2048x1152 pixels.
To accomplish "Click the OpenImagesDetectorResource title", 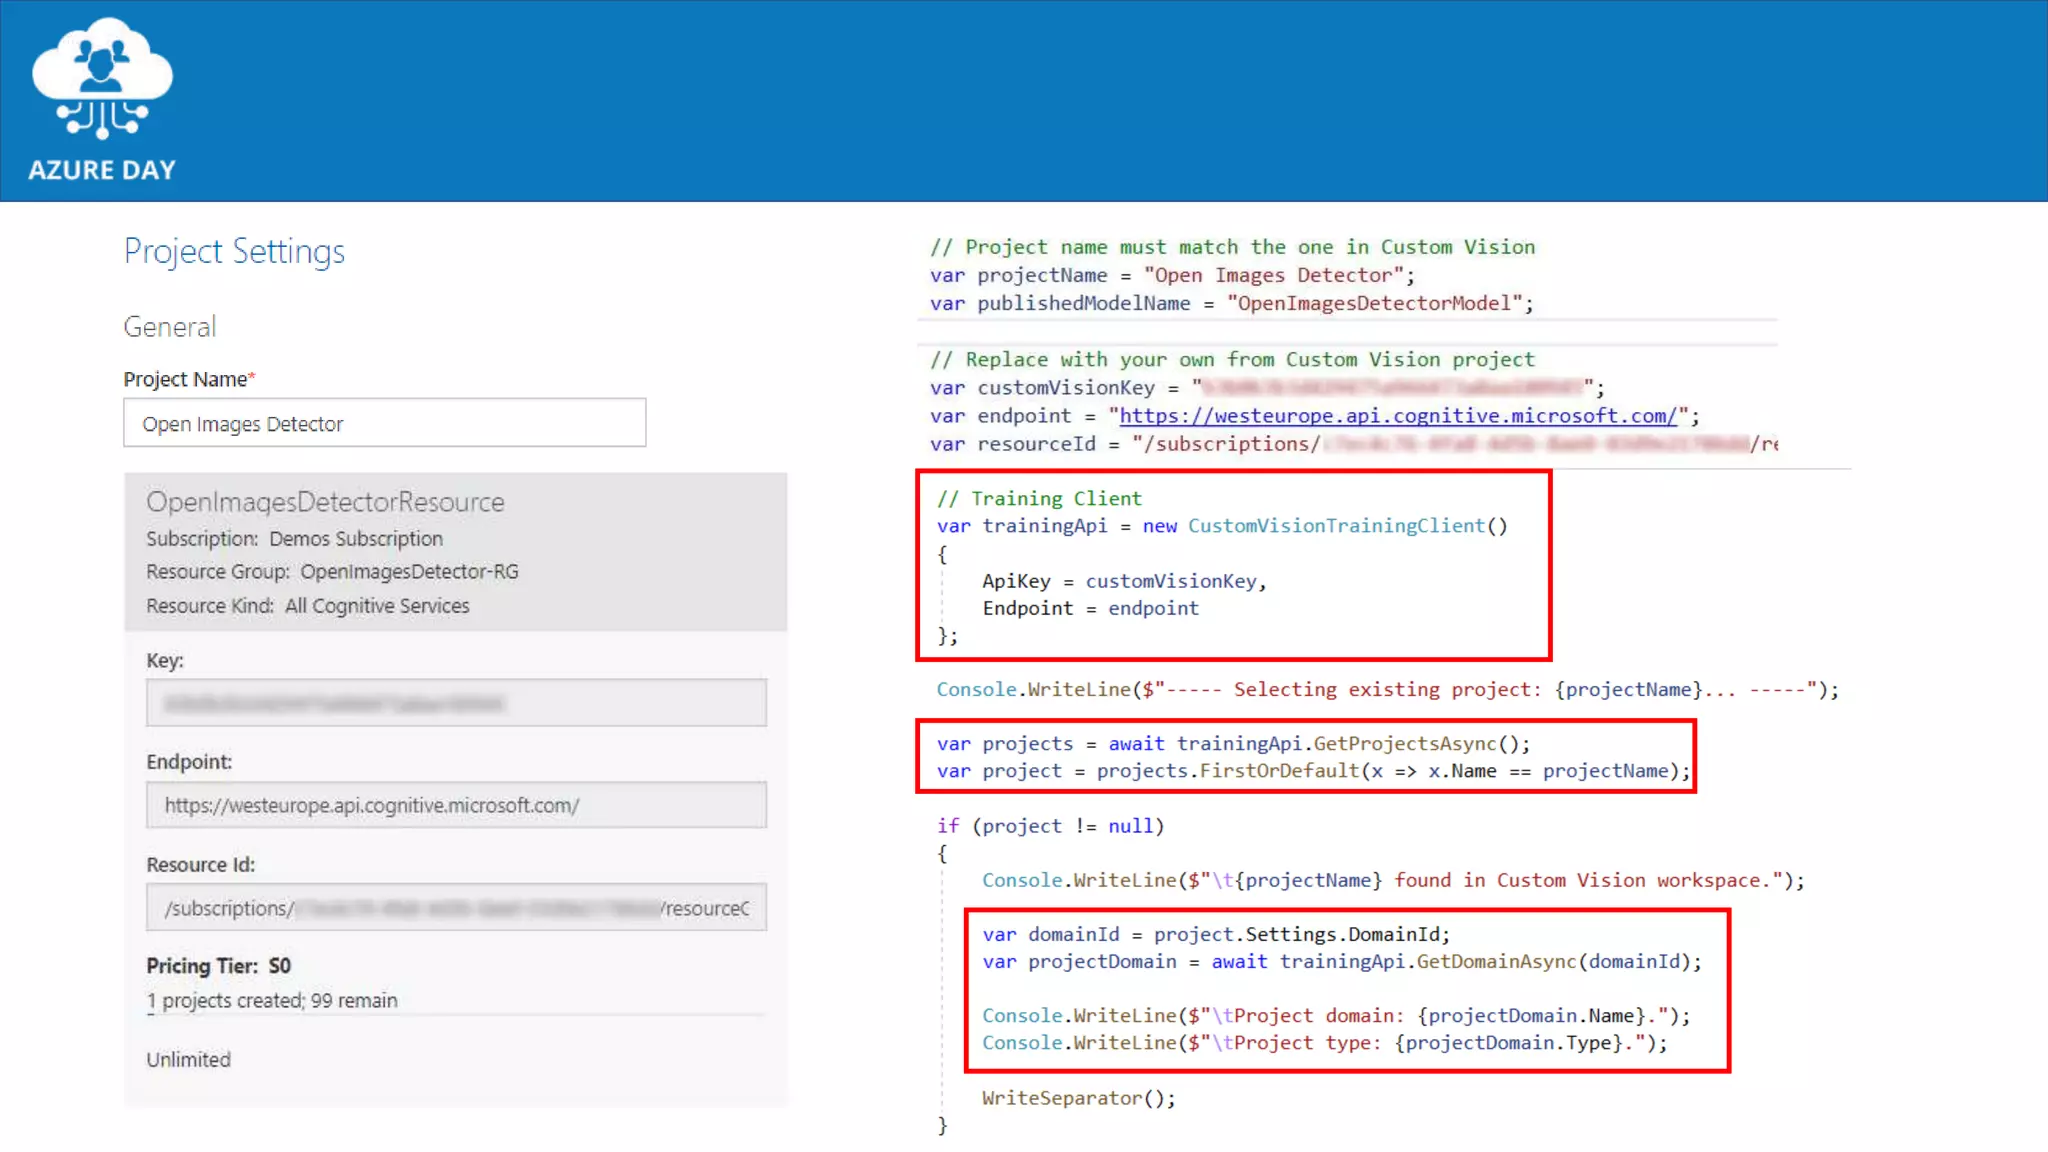I will (325, 502).
